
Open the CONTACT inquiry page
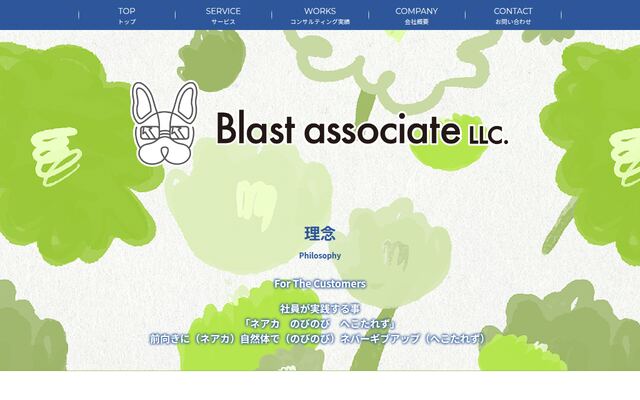(x=513, y=16)
